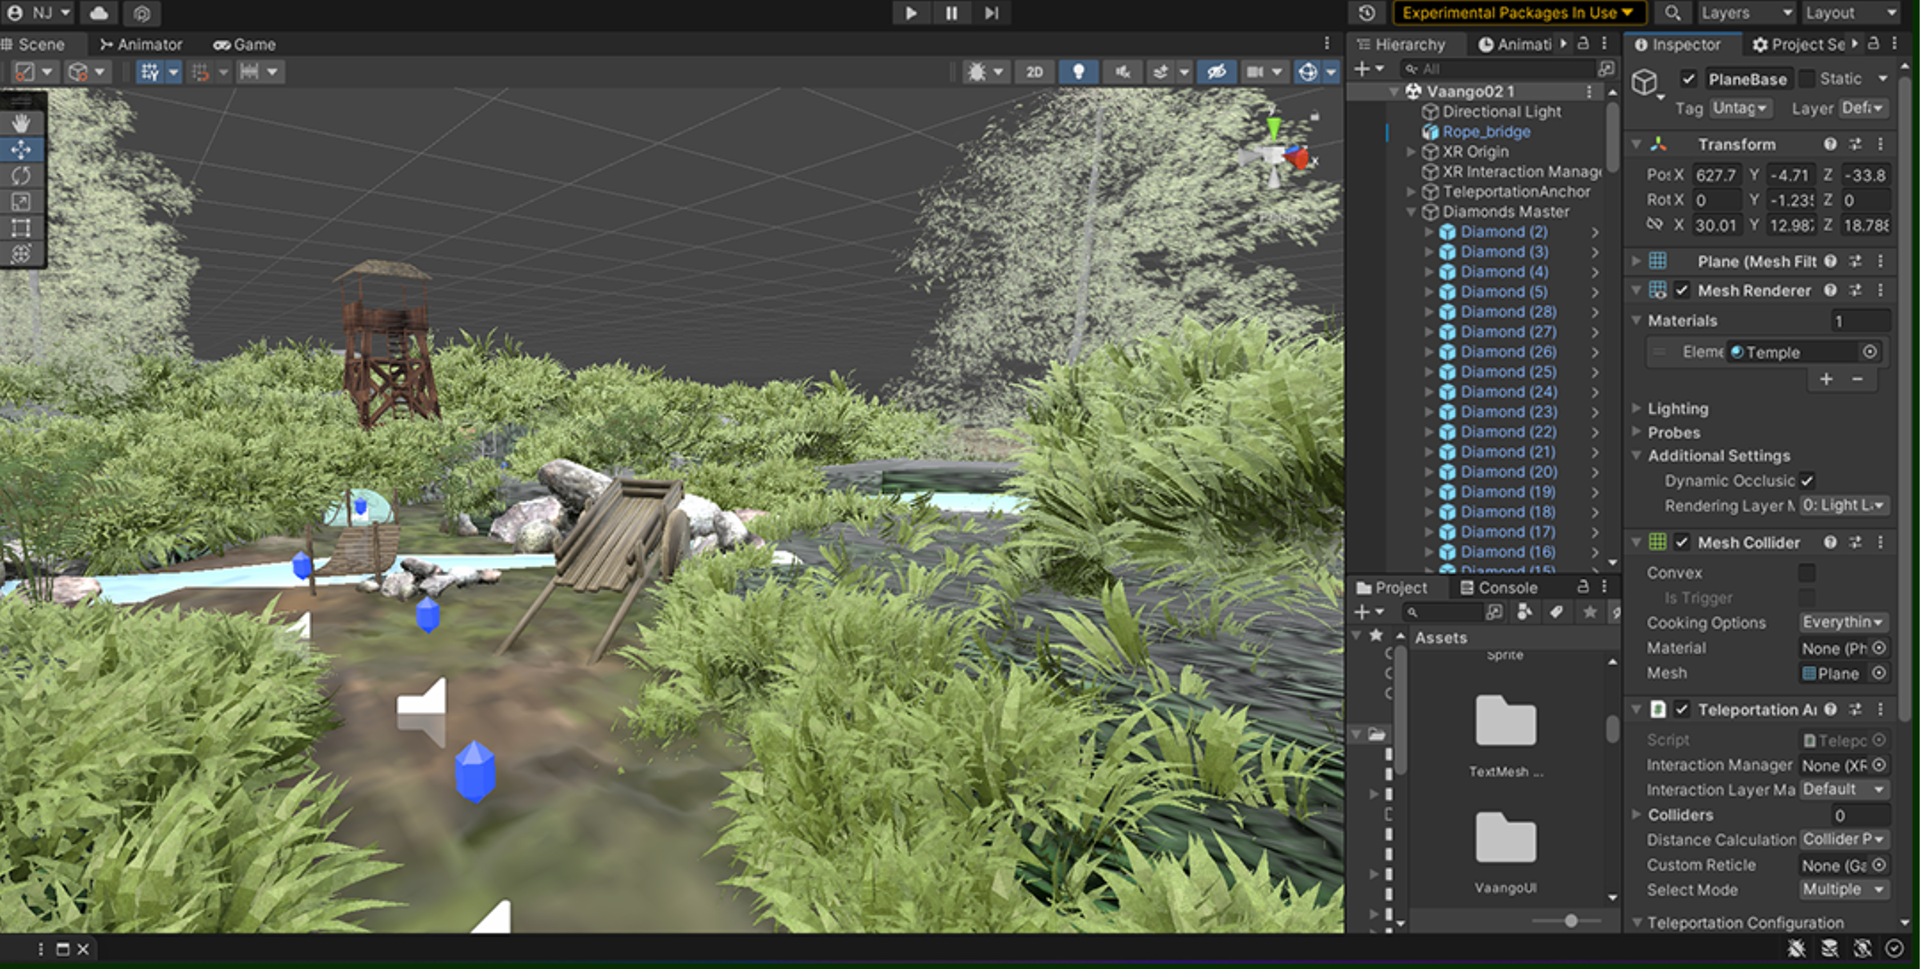Viewport: 1920px width, 969px height.
Task: Toggle scene visibility (crossed eye) icon
Action: (1216, 72)
